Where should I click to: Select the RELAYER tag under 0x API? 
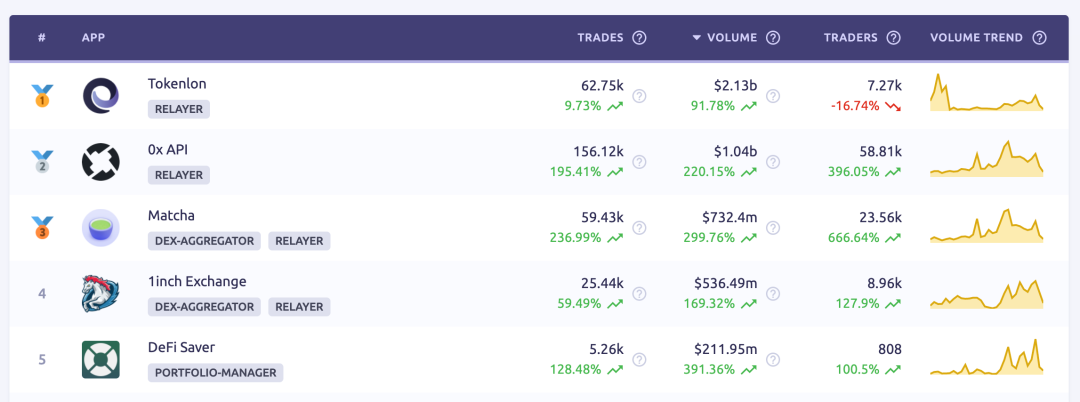[179, 175]
